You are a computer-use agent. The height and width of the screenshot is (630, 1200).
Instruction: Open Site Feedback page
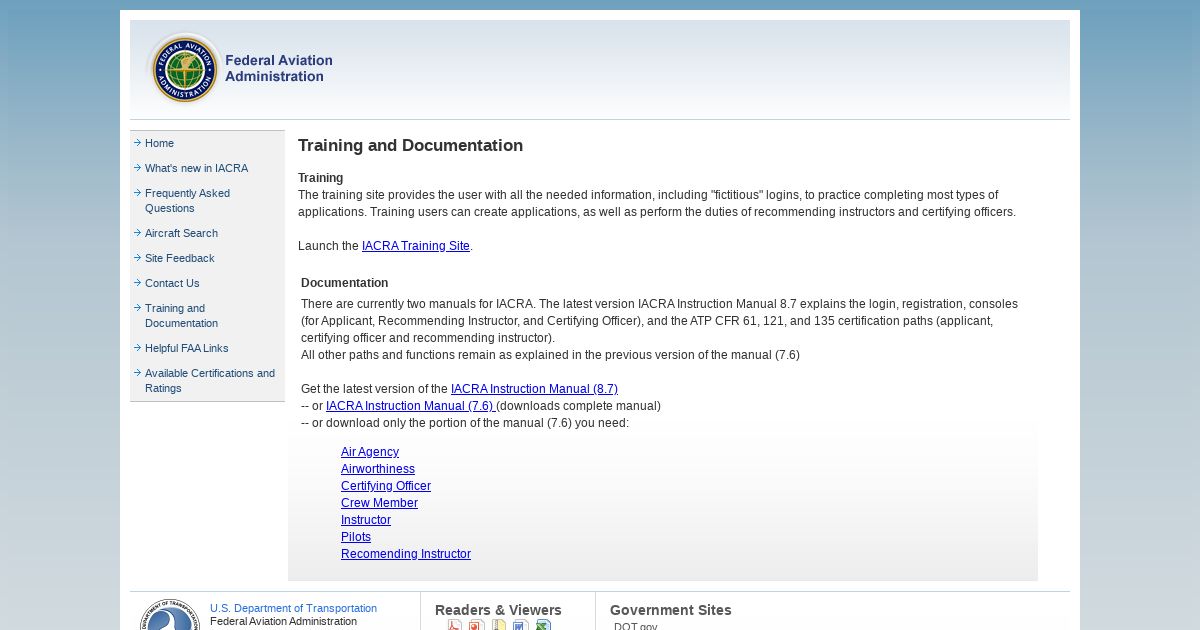(x=179, y=258)
